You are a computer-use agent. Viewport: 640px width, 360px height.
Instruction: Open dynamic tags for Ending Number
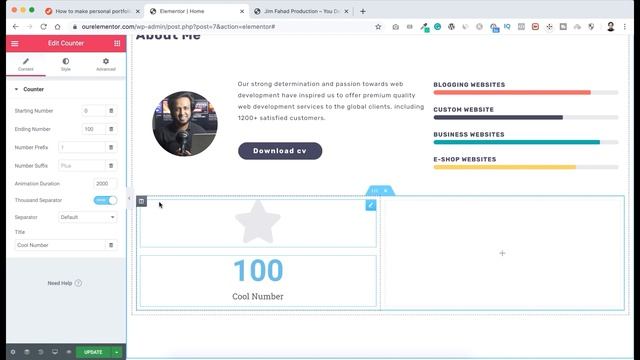(x=111, y=129)
